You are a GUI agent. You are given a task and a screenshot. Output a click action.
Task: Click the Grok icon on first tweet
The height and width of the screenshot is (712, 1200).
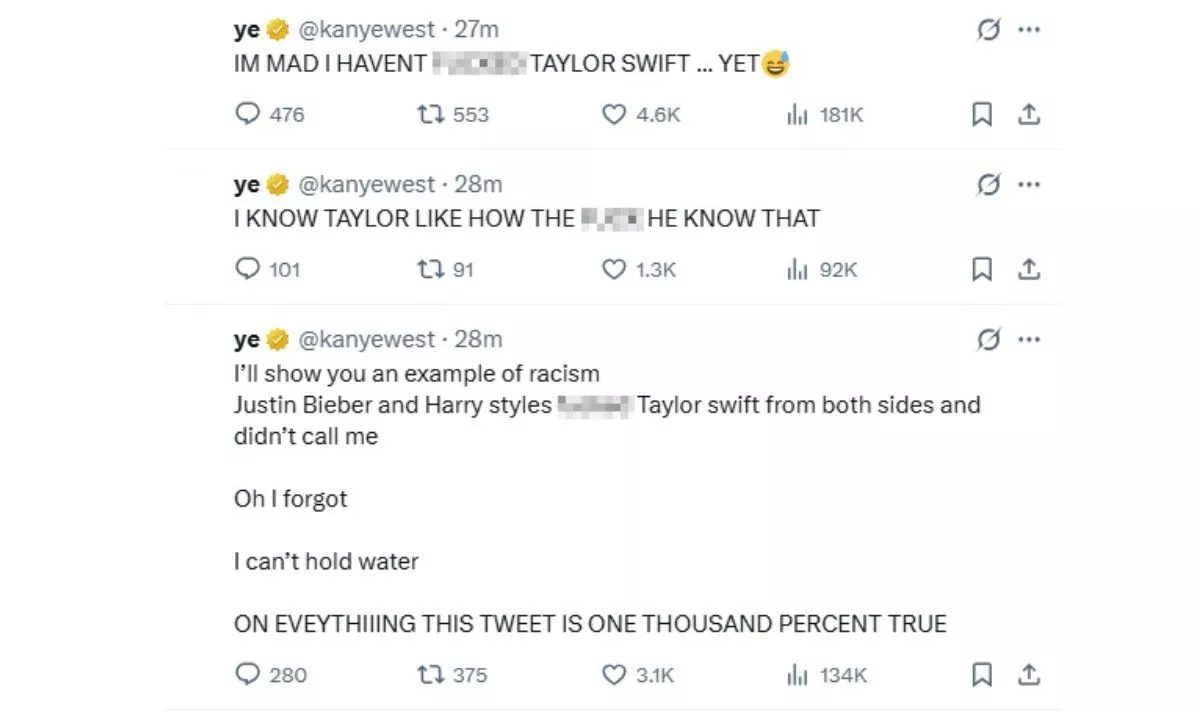[x=988, y=30]
